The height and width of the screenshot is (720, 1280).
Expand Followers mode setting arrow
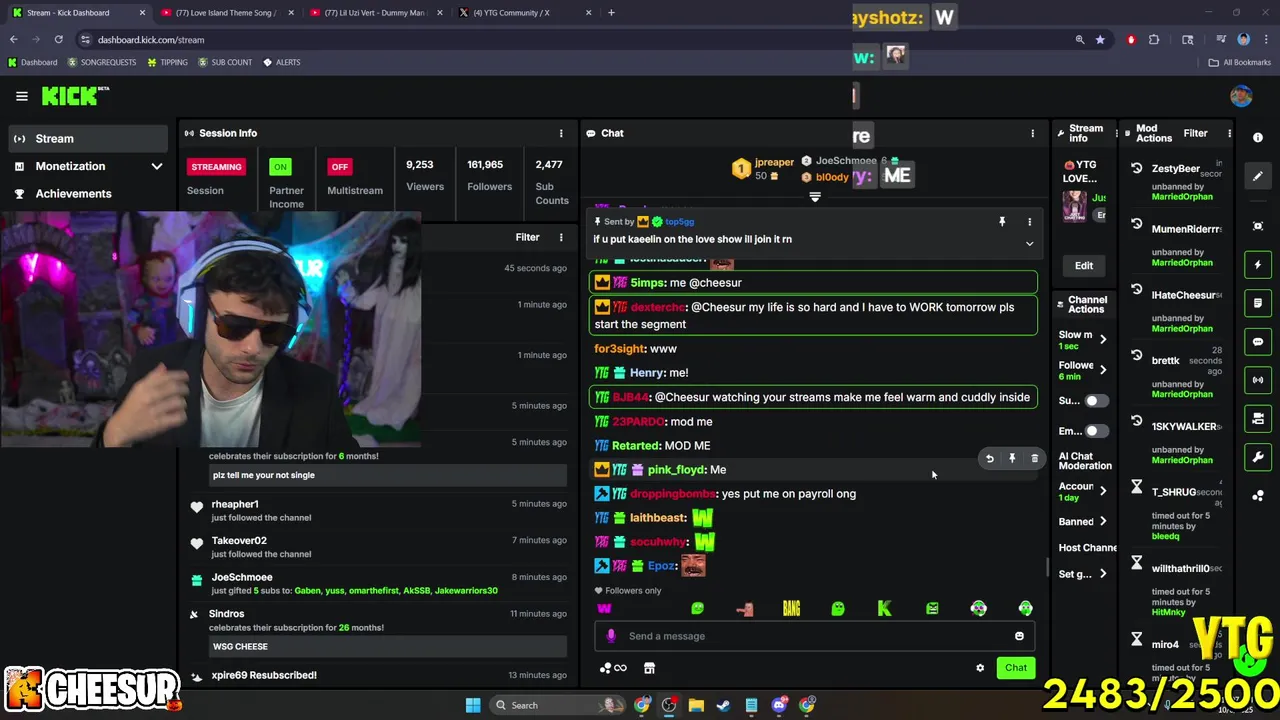[x=1102, y=370]
